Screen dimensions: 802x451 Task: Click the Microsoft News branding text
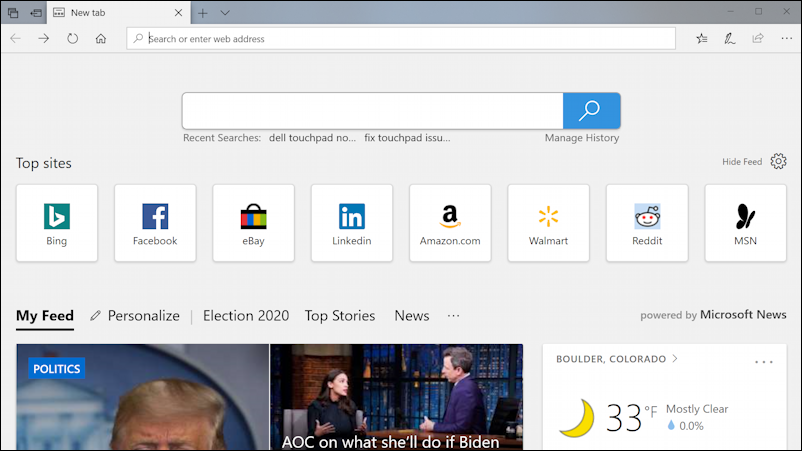(743, 315)
